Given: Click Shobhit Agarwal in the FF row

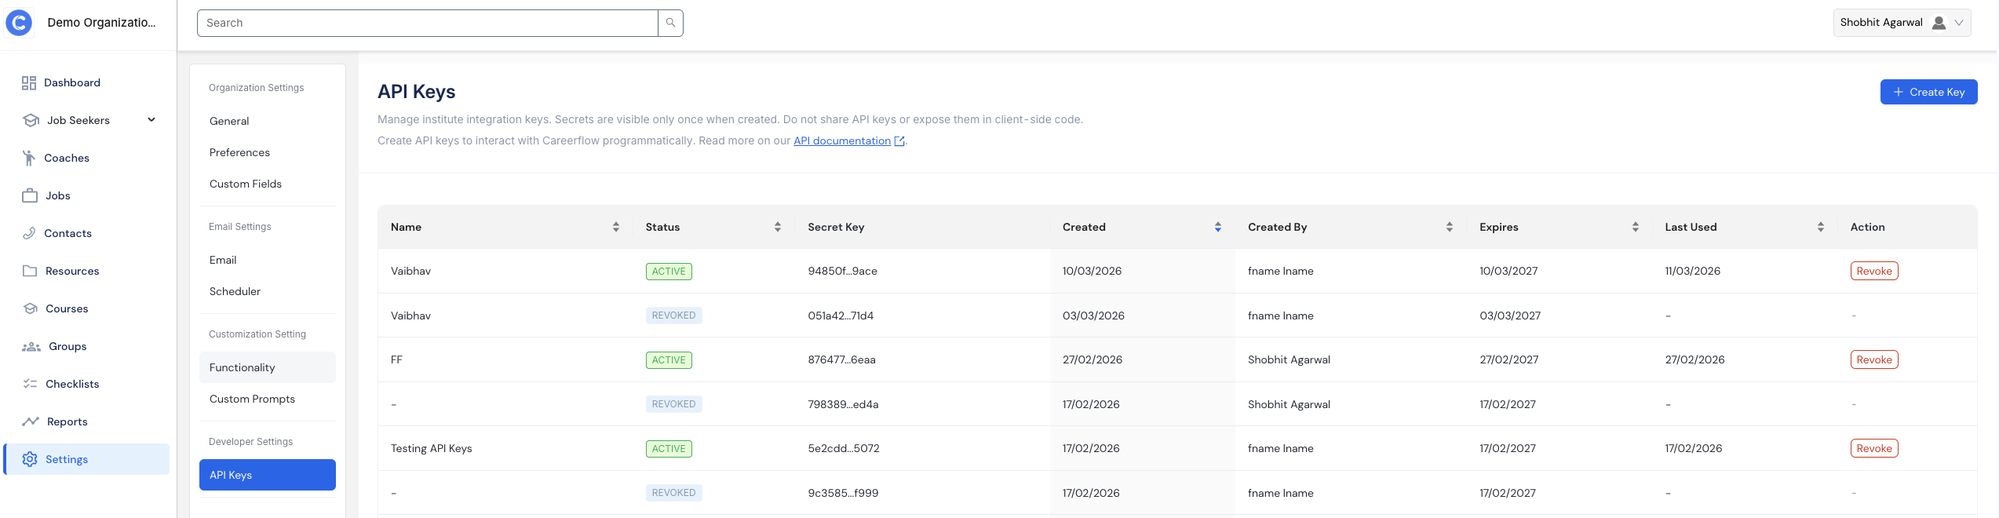Looking at the screenshot, I should (x=1288, y=360).
